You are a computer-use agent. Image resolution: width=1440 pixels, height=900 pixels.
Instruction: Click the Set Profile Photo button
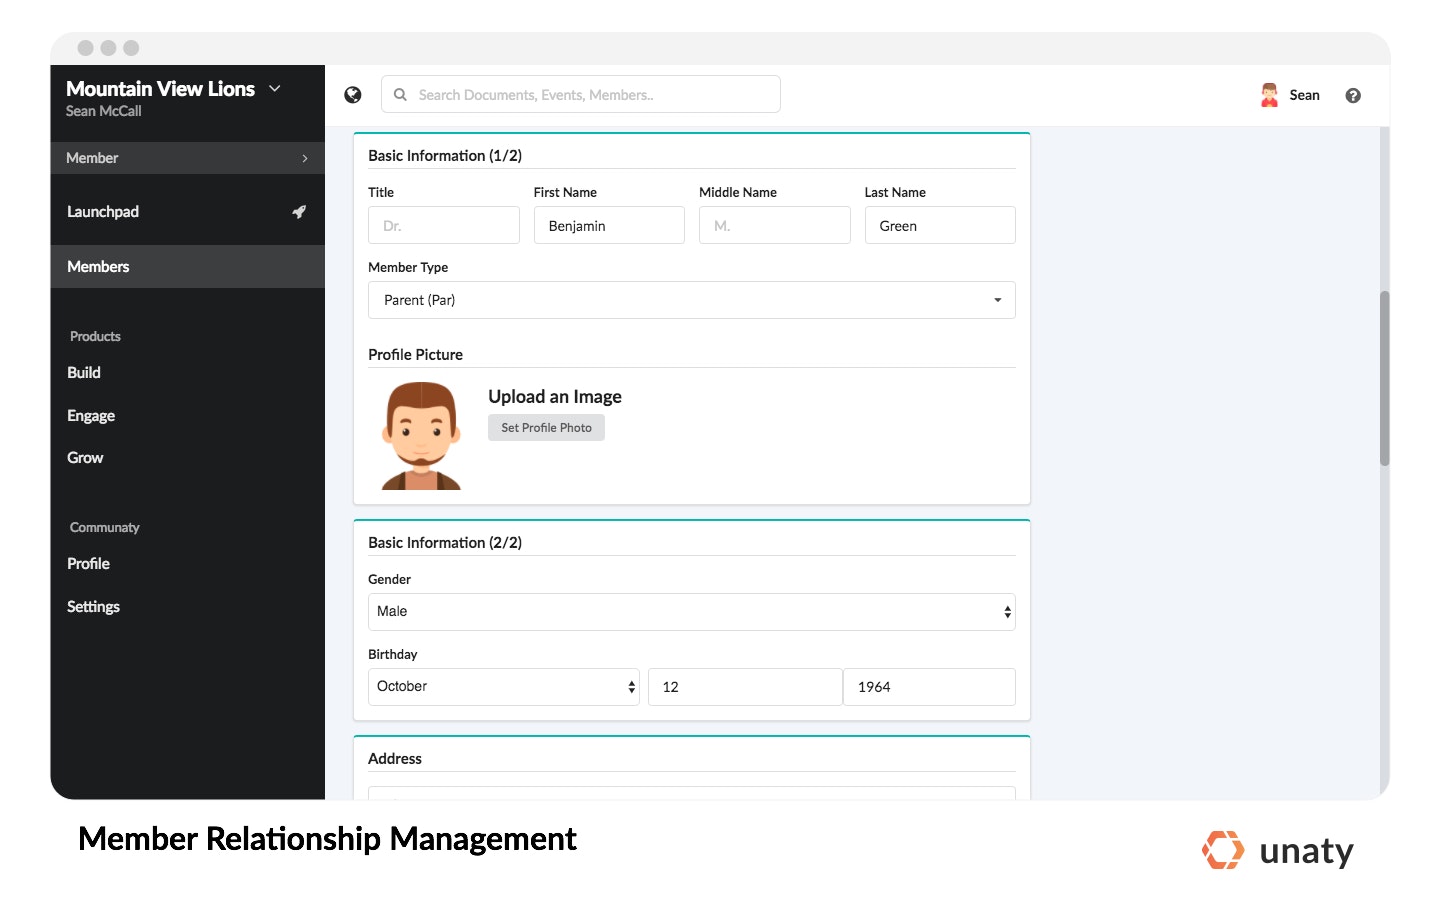546,428
